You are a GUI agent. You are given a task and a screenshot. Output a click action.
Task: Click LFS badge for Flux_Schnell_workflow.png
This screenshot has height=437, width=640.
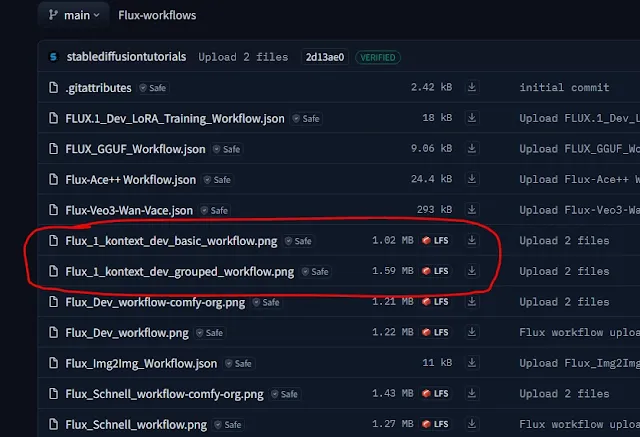436,424
